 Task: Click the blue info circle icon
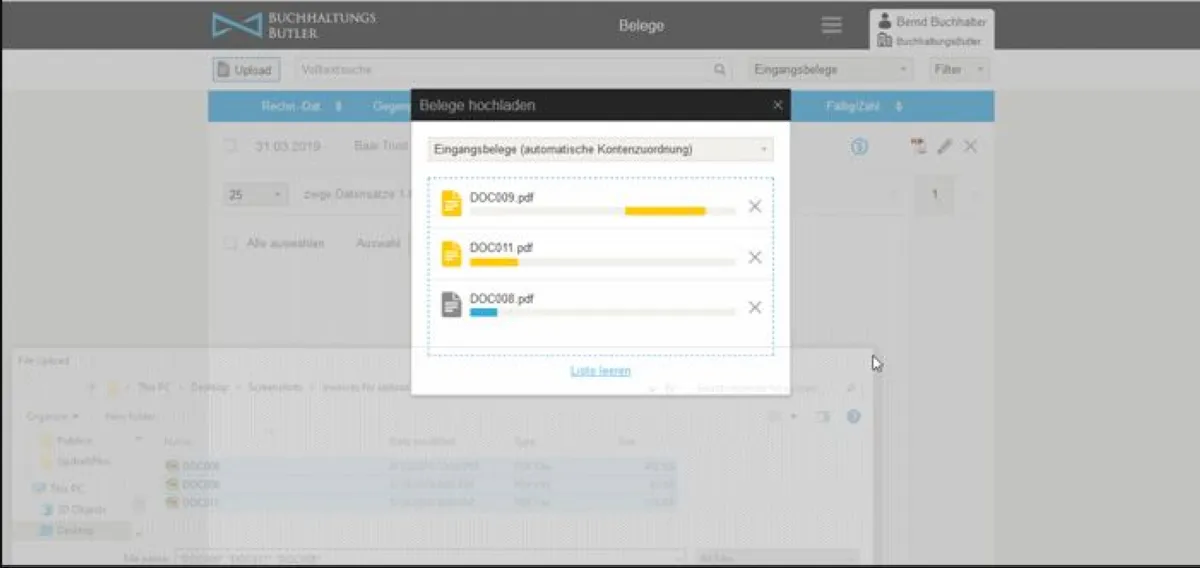pos(859,146)
